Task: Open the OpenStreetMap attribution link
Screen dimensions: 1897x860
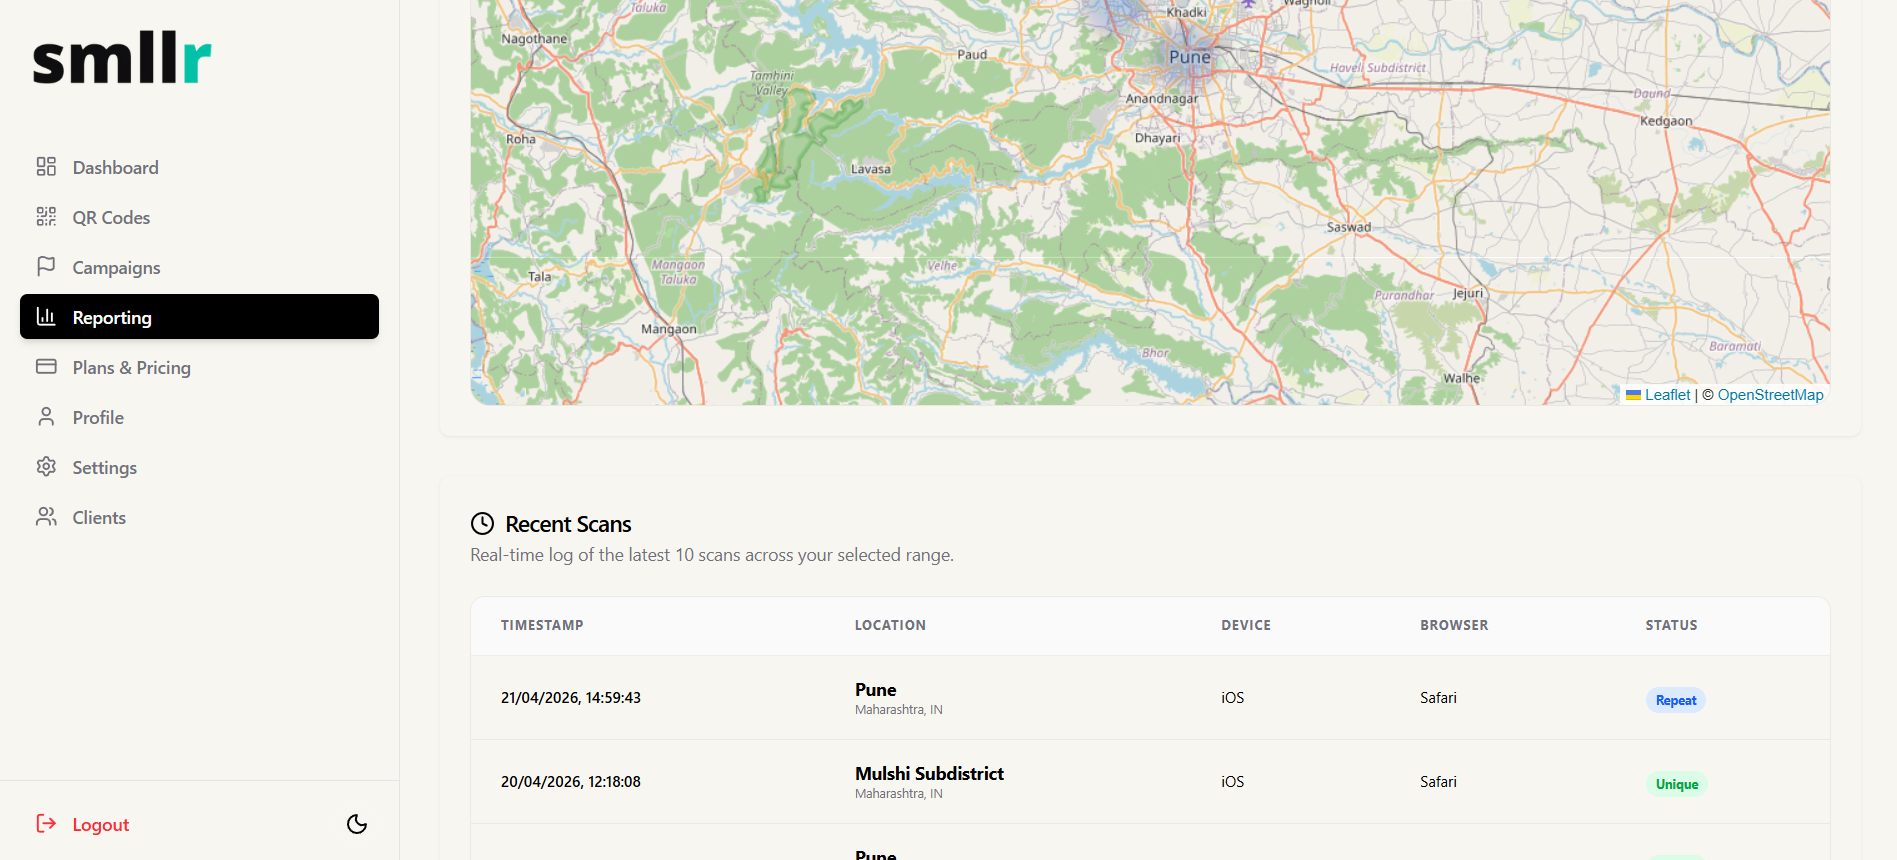Action: 1770,395
